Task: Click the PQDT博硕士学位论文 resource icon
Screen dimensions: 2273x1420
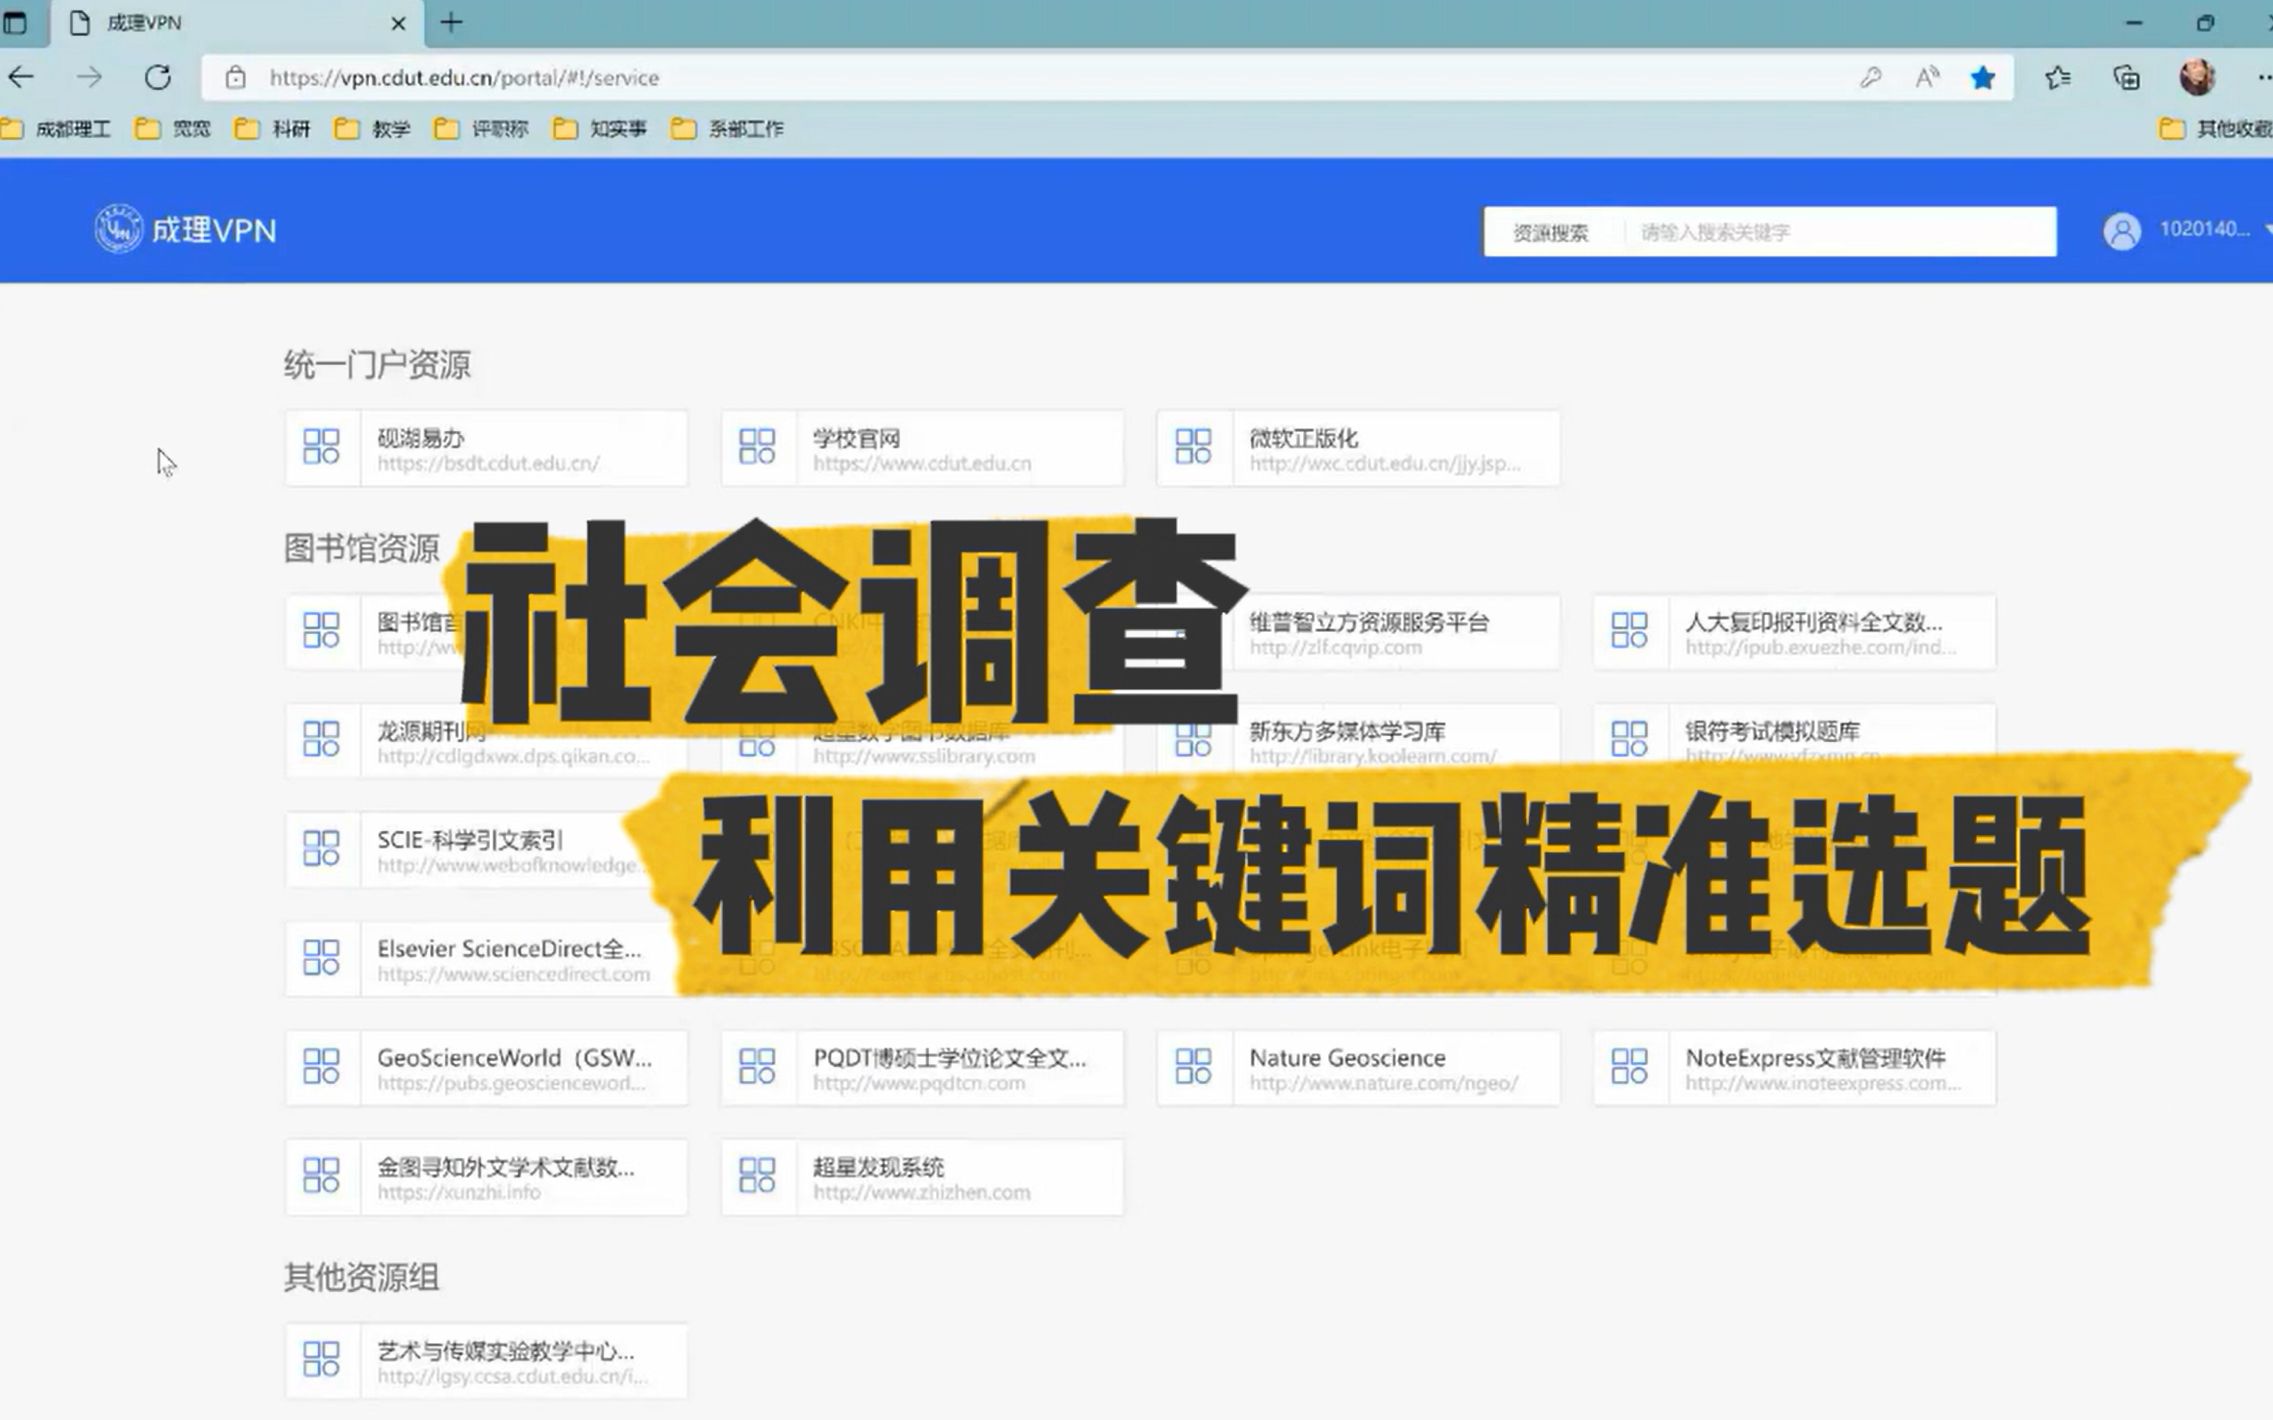Action: [757, 1067]
